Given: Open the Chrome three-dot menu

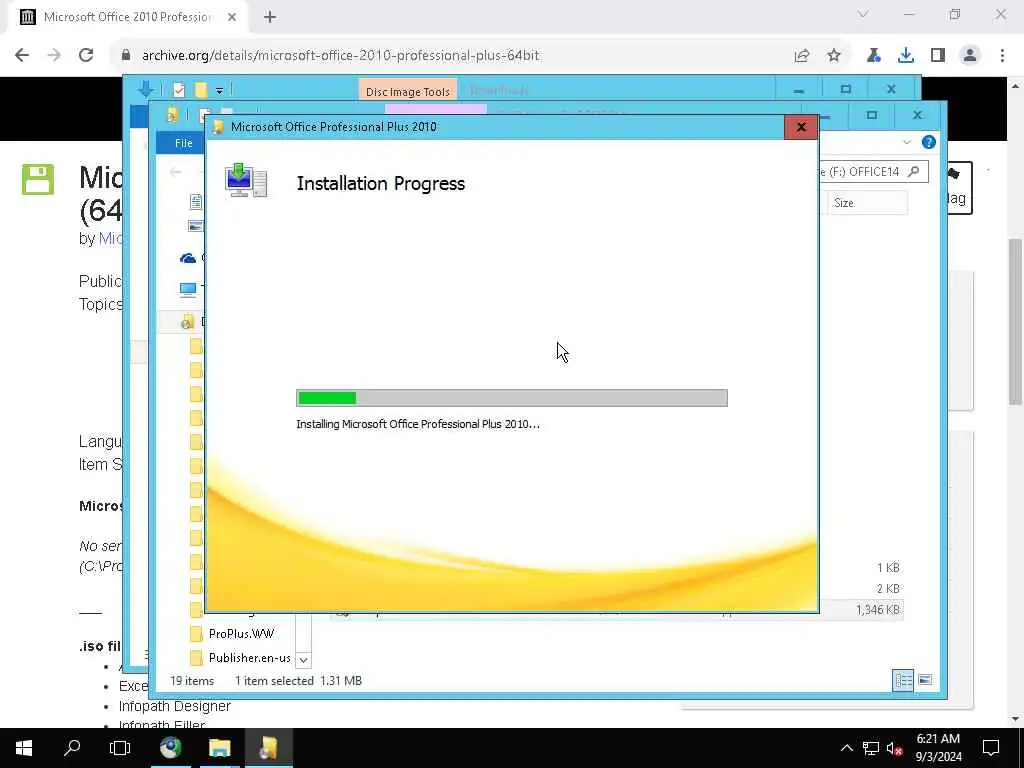Looking at the screenshot, I should pyautogui.click(x=1002, y=56).
